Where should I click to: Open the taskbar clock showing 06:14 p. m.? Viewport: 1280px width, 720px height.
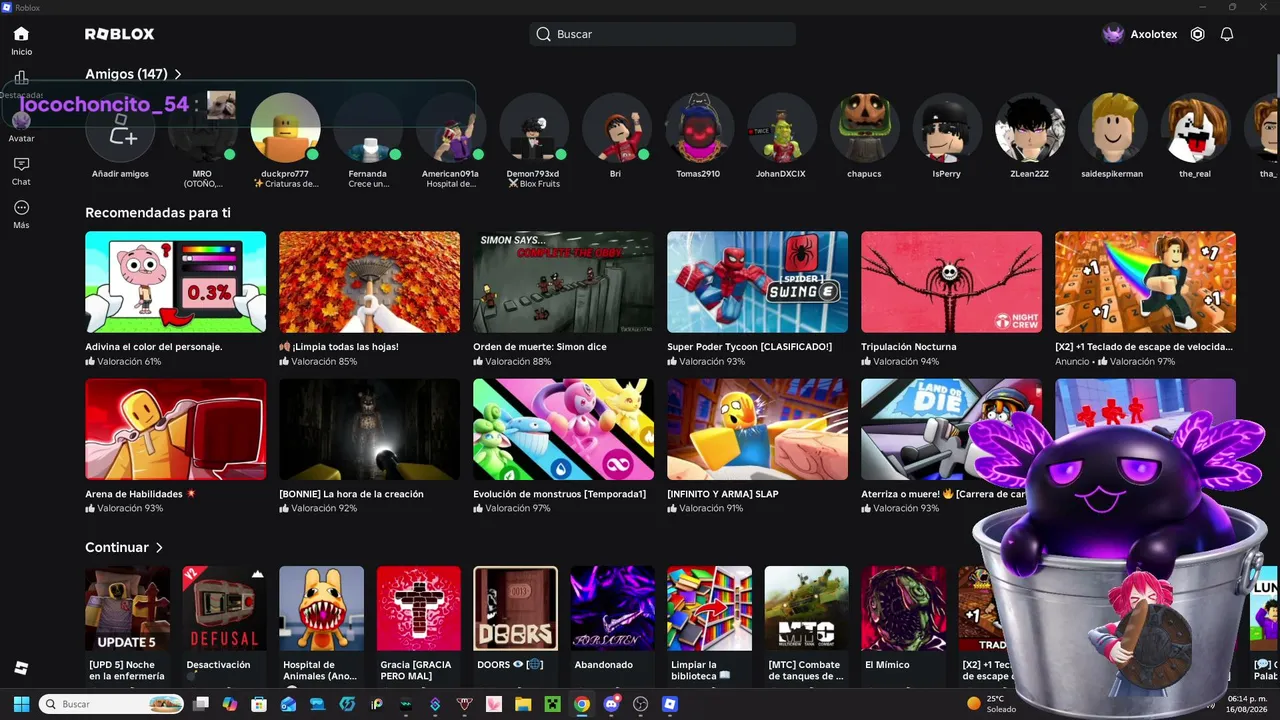pyautogui.click(x=1246, y=704)
